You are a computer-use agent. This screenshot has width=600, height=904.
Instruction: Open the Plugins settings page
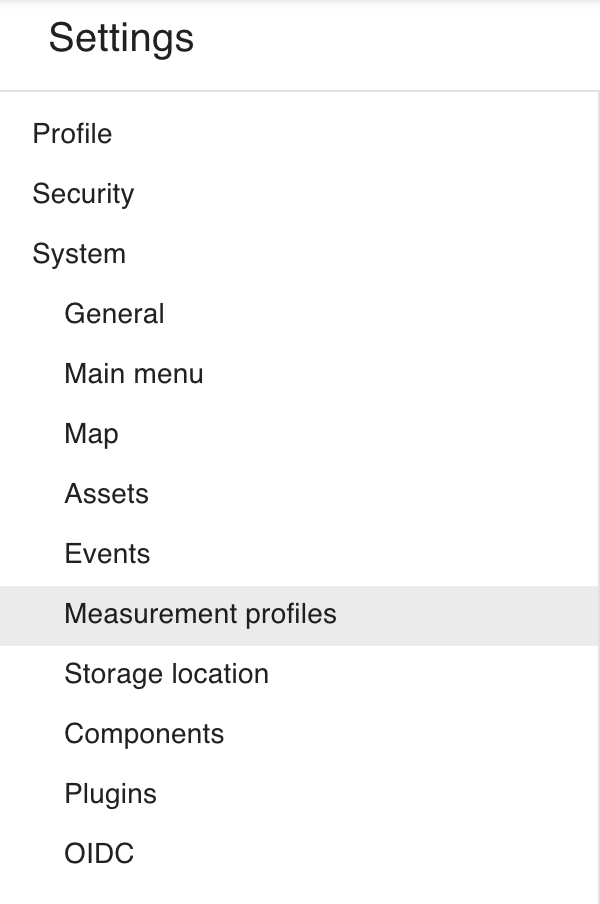(x=110, y=794)
